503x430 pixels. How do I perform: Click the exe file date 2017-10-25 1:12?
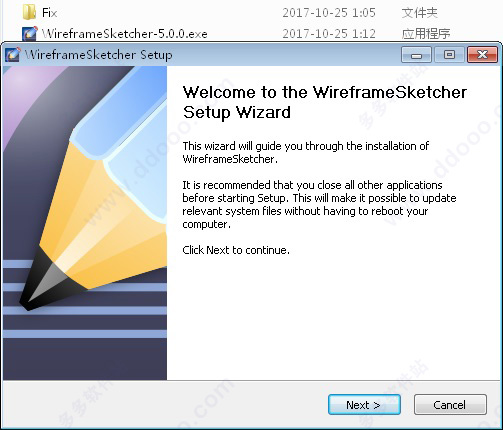click(329, 34)
